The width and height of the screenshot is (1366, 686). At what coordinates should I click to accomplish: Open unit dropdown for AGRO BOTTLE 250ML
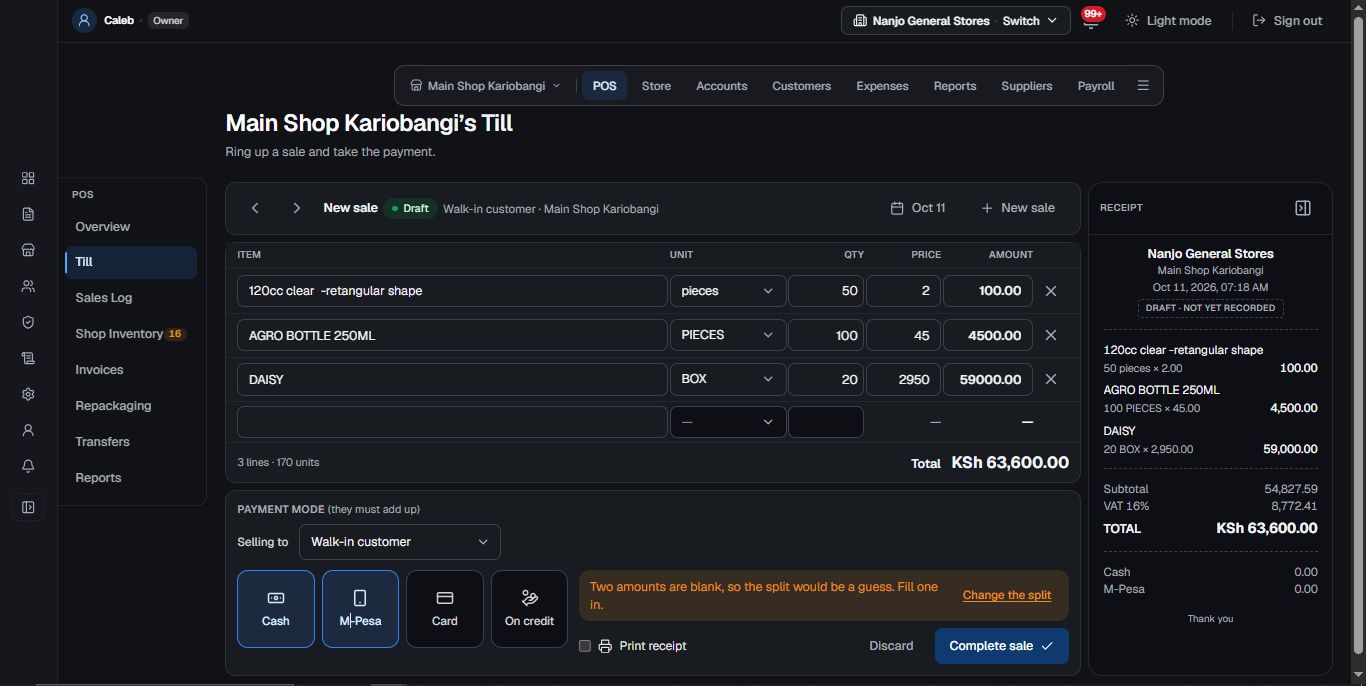(727, 335)
